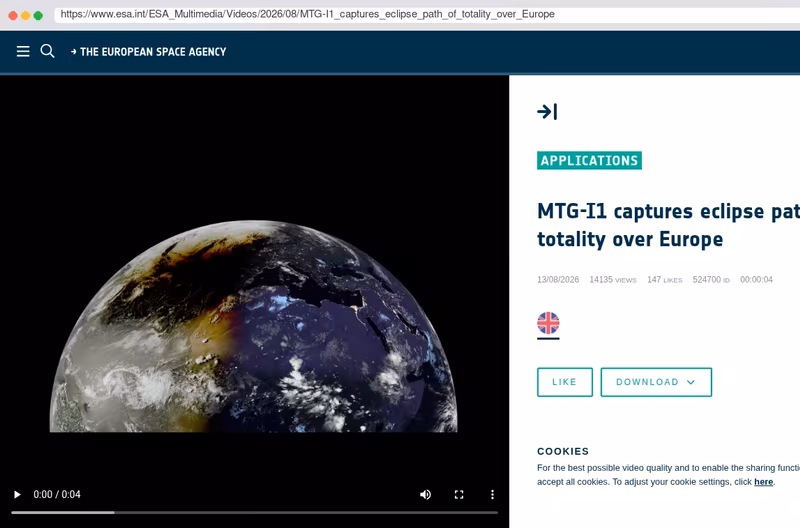Open video more-options menu
This screenshot has height=528, width=800.
coord(492,494)
